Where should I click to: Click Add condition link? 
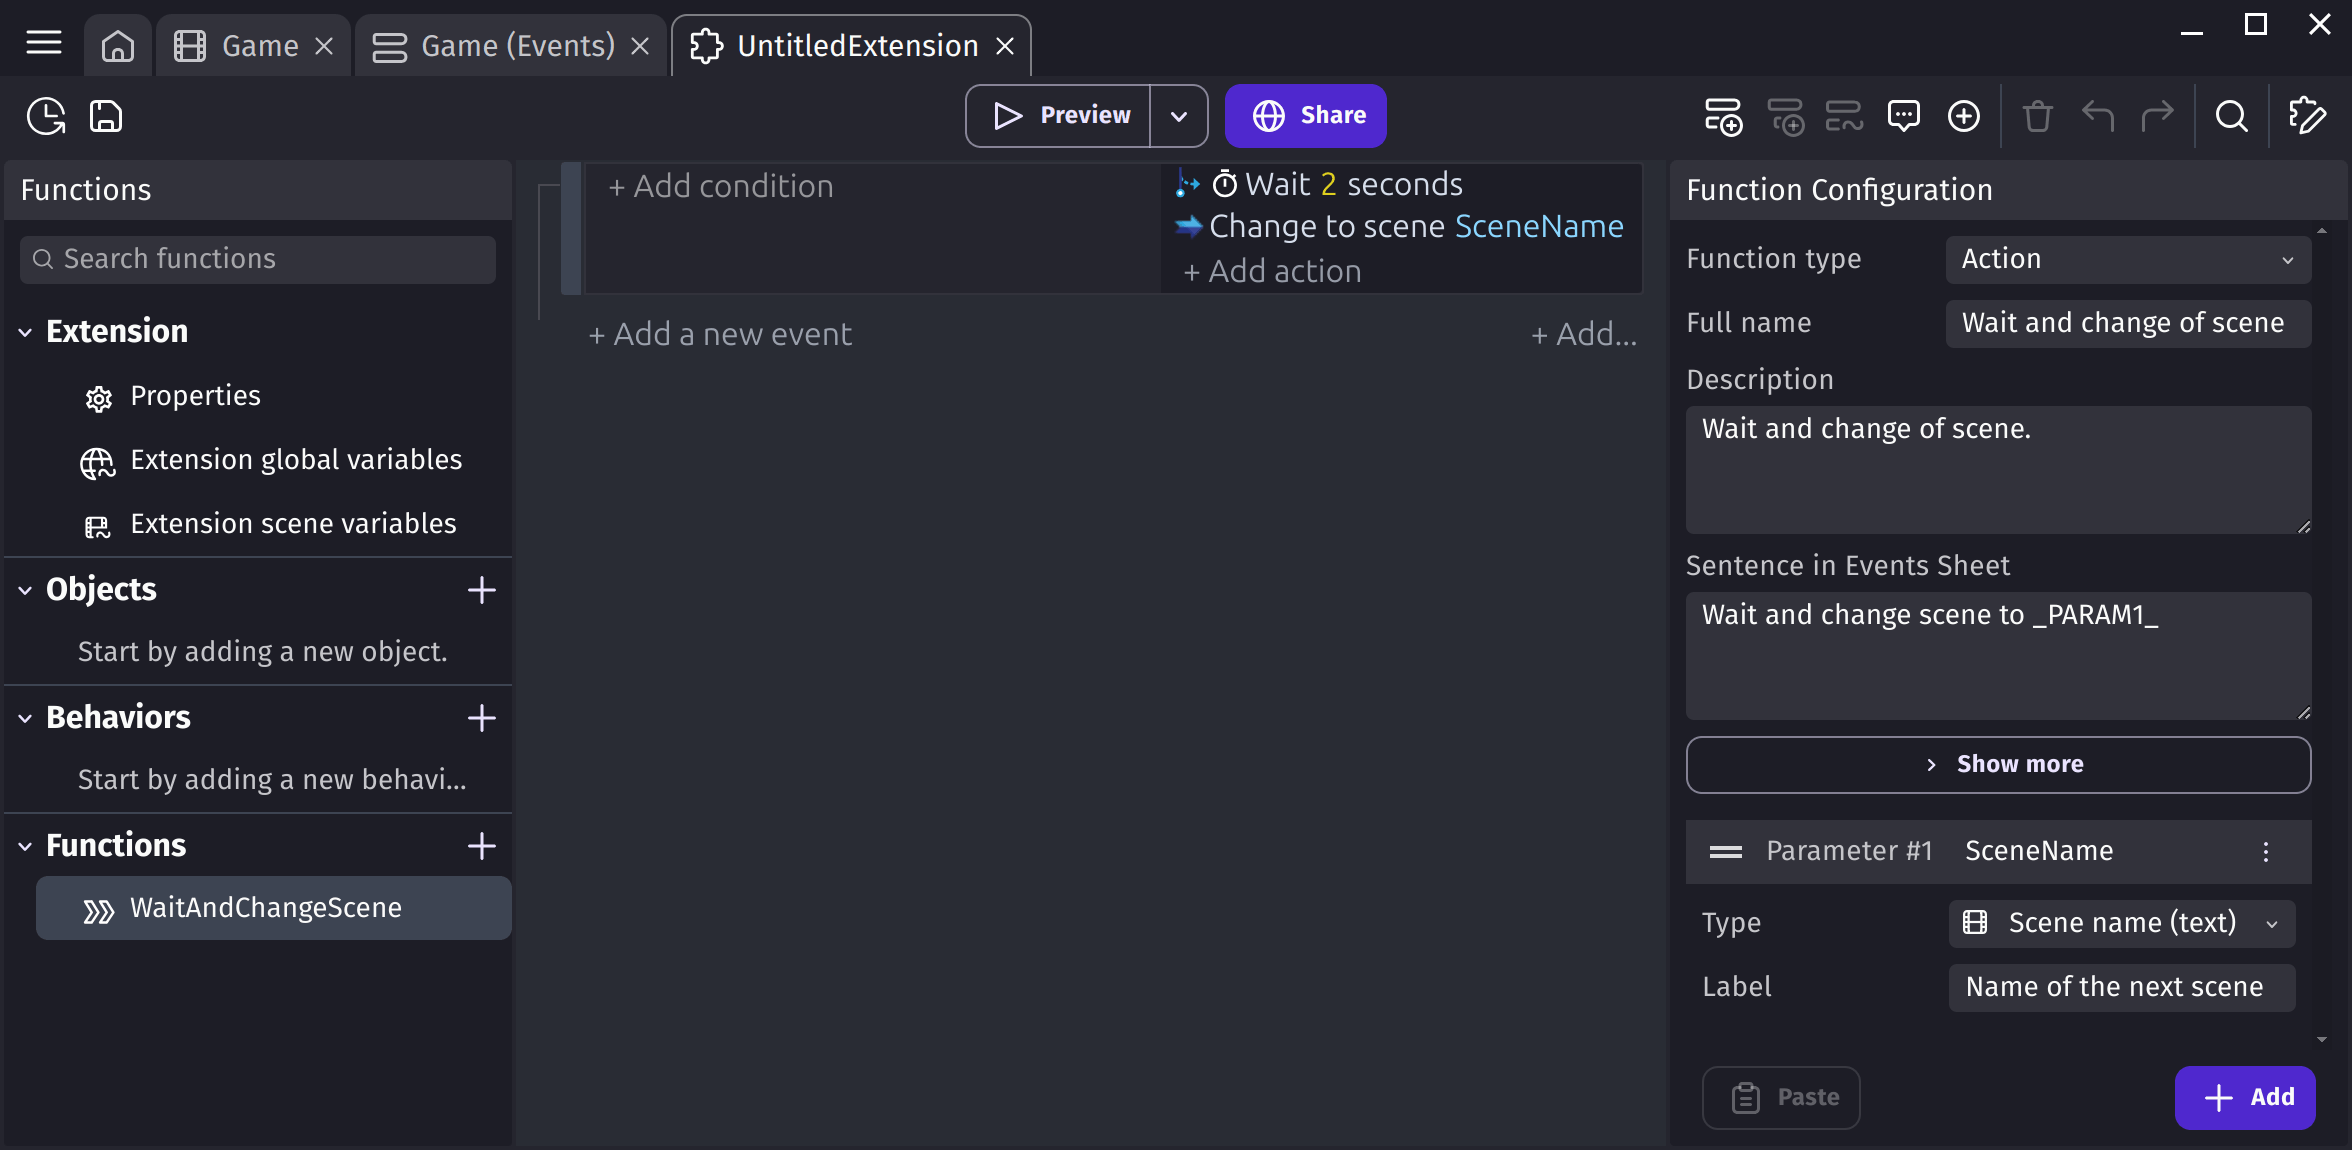[720, 186]
